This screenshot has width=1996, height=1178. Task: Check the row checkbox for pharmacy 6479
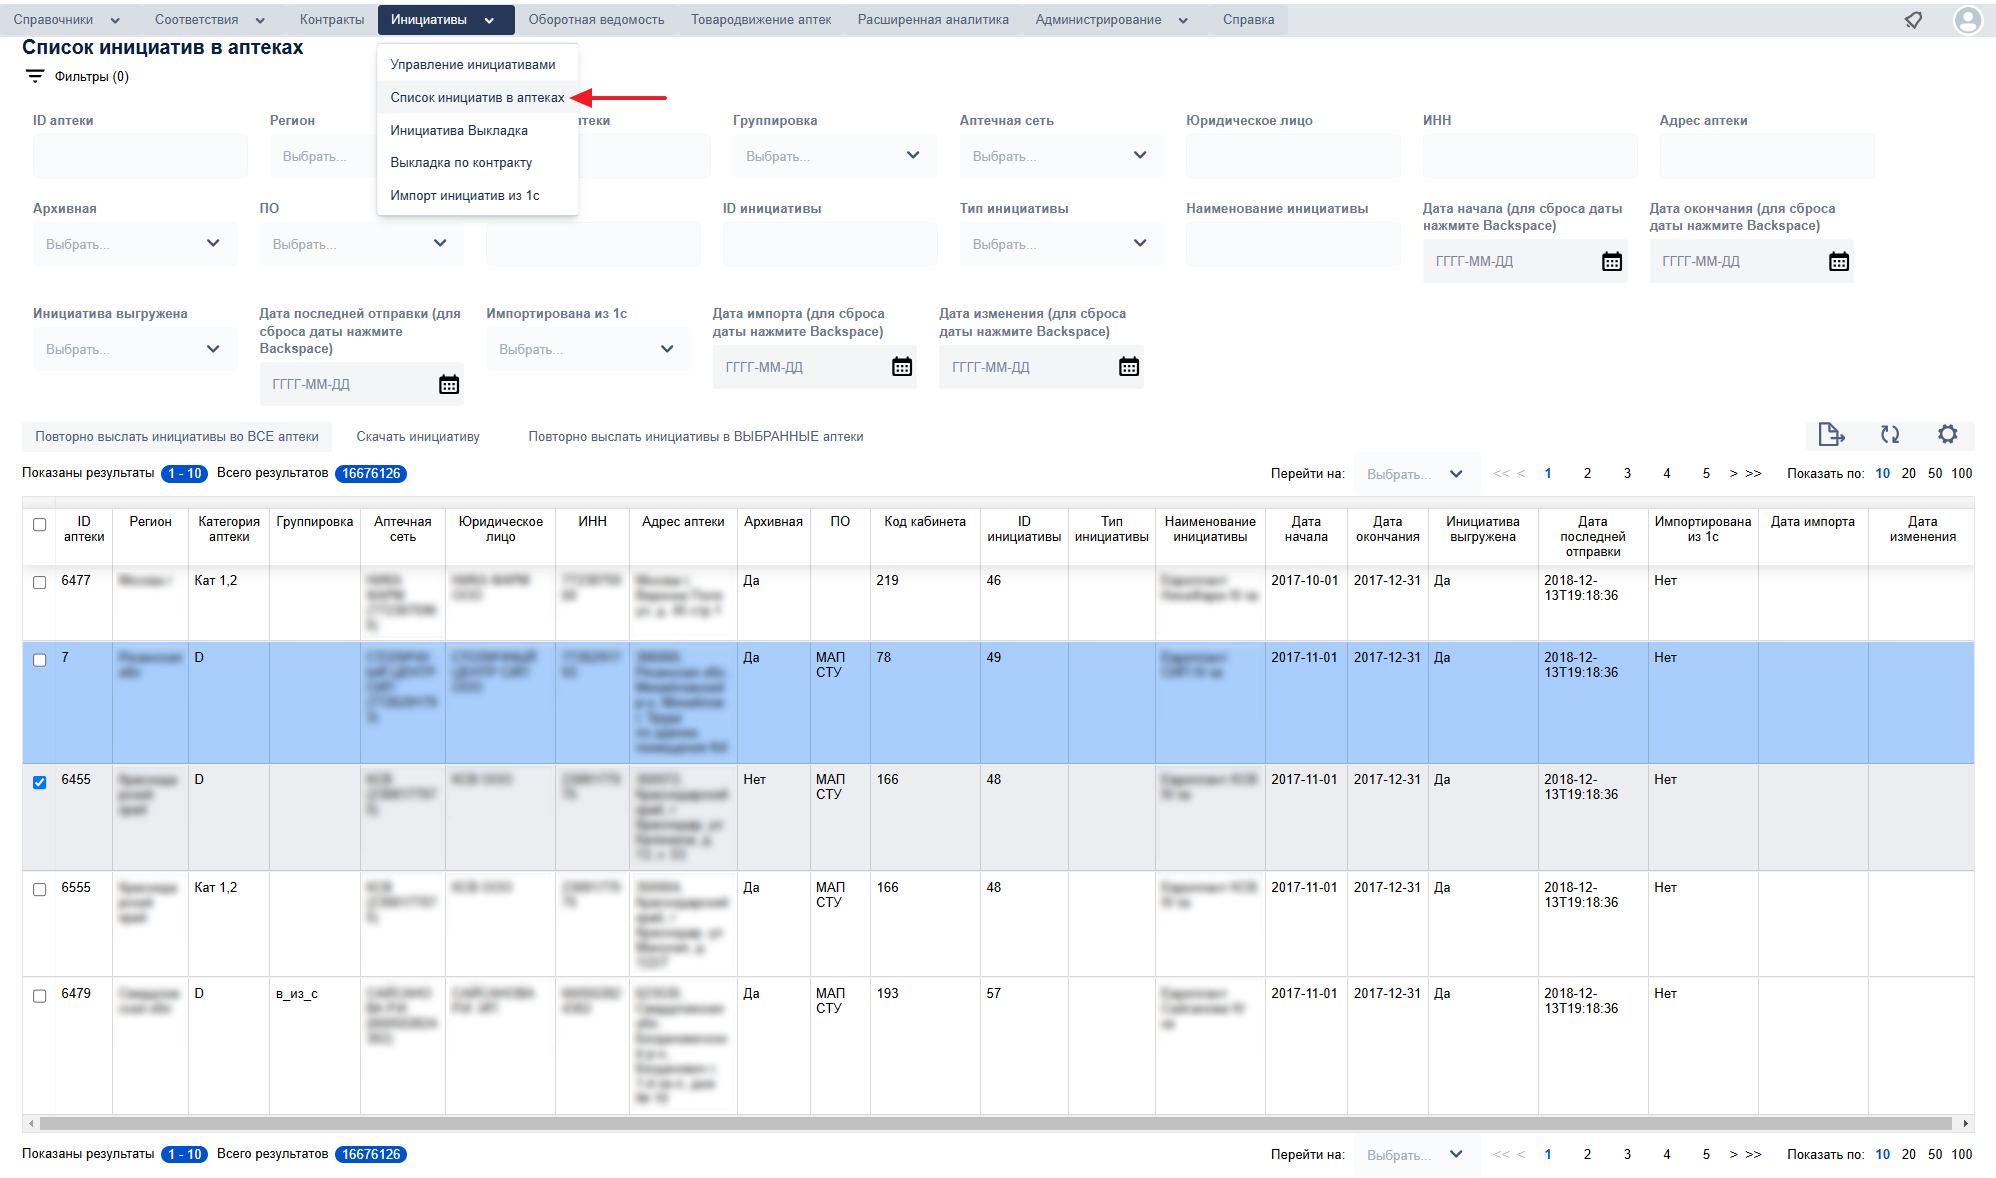(40, 995)
